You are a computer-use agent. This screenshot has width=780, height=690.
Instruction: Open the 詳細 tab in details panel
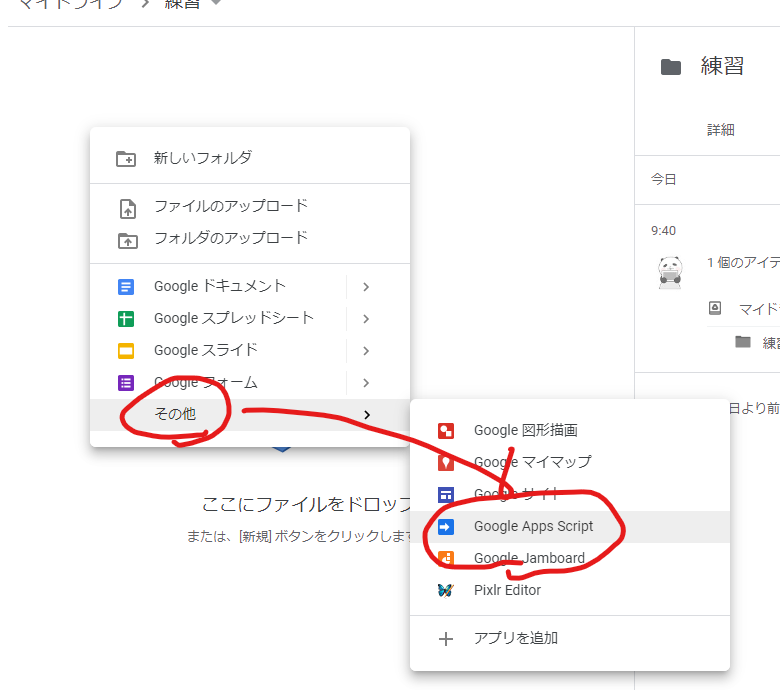720,130
